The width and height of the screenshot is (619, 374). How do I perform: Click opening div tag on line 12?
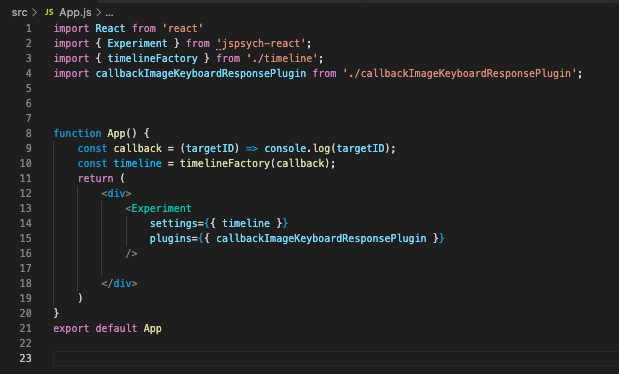click(x=116, y=194)
